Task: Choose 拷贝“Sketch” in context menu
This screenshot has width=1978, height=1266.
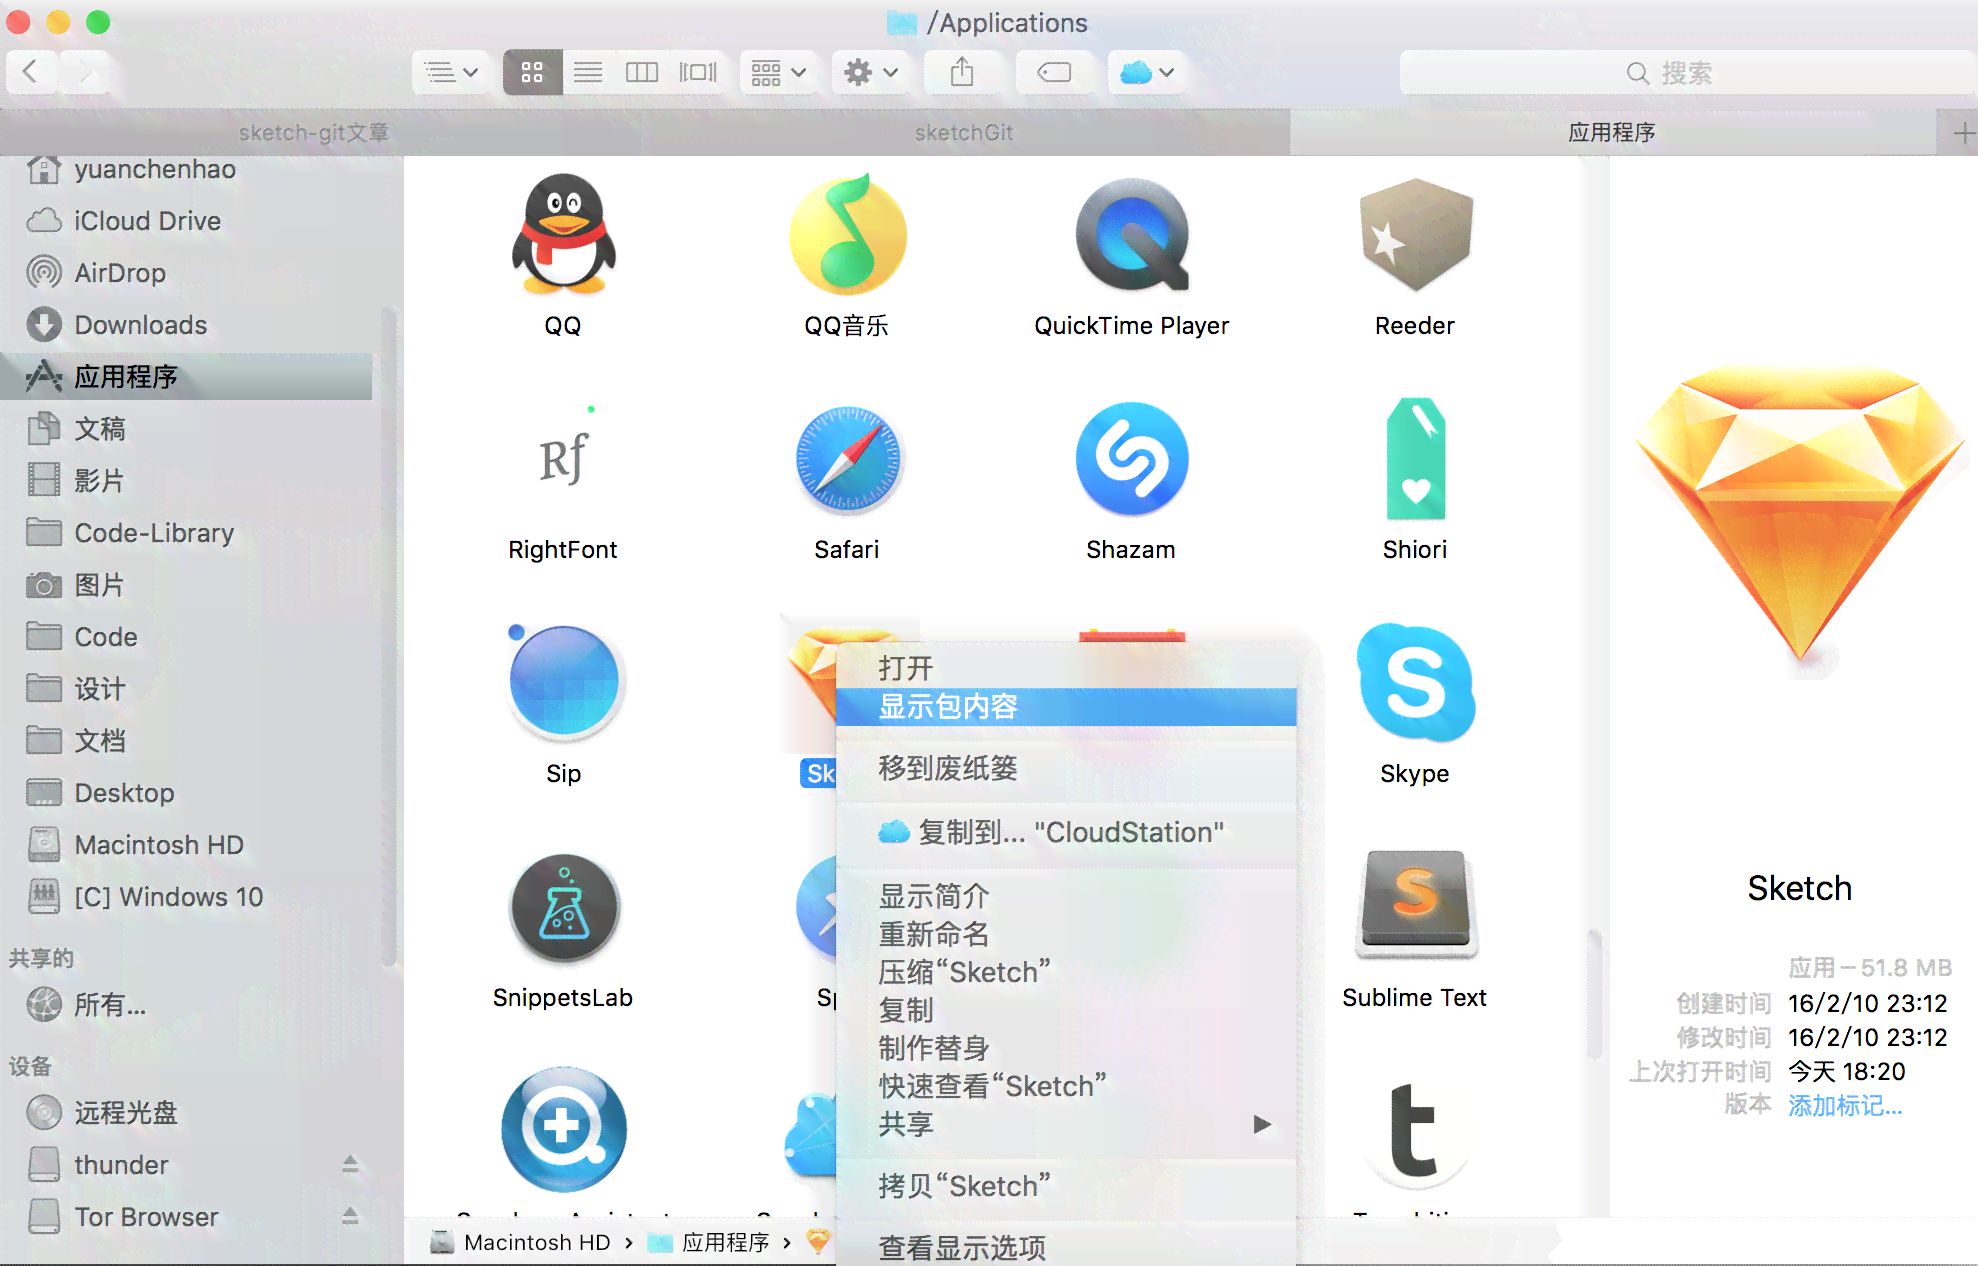Action: click(x=1066, y=1186)
